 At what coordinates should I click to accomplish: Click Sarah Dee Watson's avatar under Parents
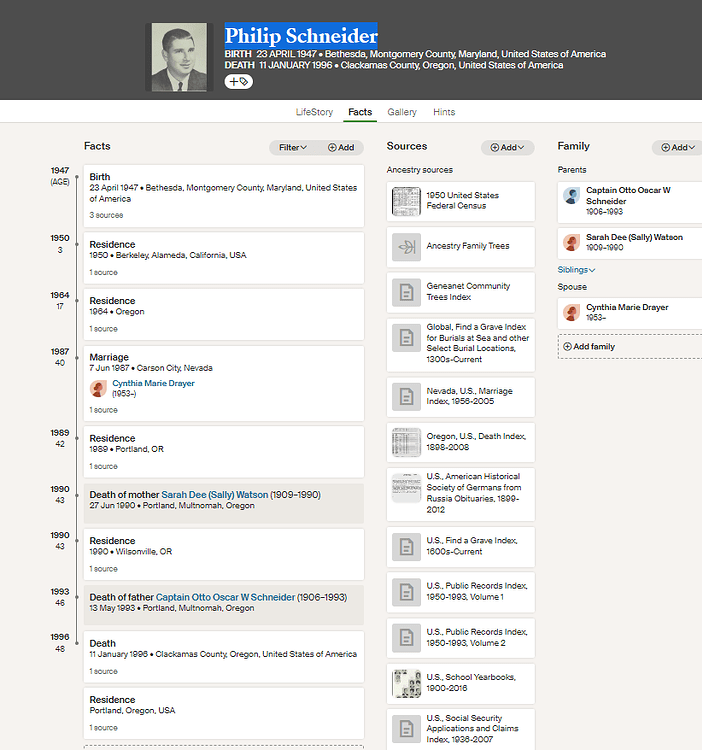pyautogui.click(x=572, y=242)
